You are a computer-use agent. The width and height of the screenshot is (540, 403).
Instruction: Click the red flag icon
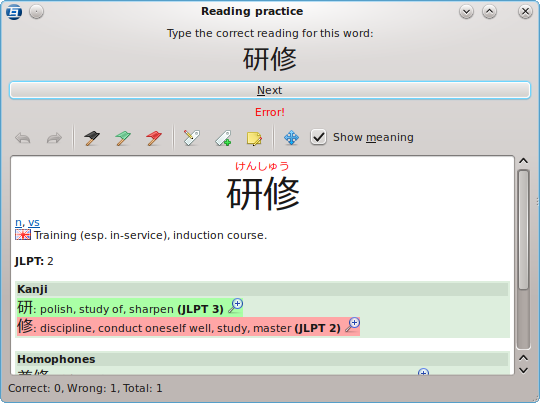click(x=154, y=138)
